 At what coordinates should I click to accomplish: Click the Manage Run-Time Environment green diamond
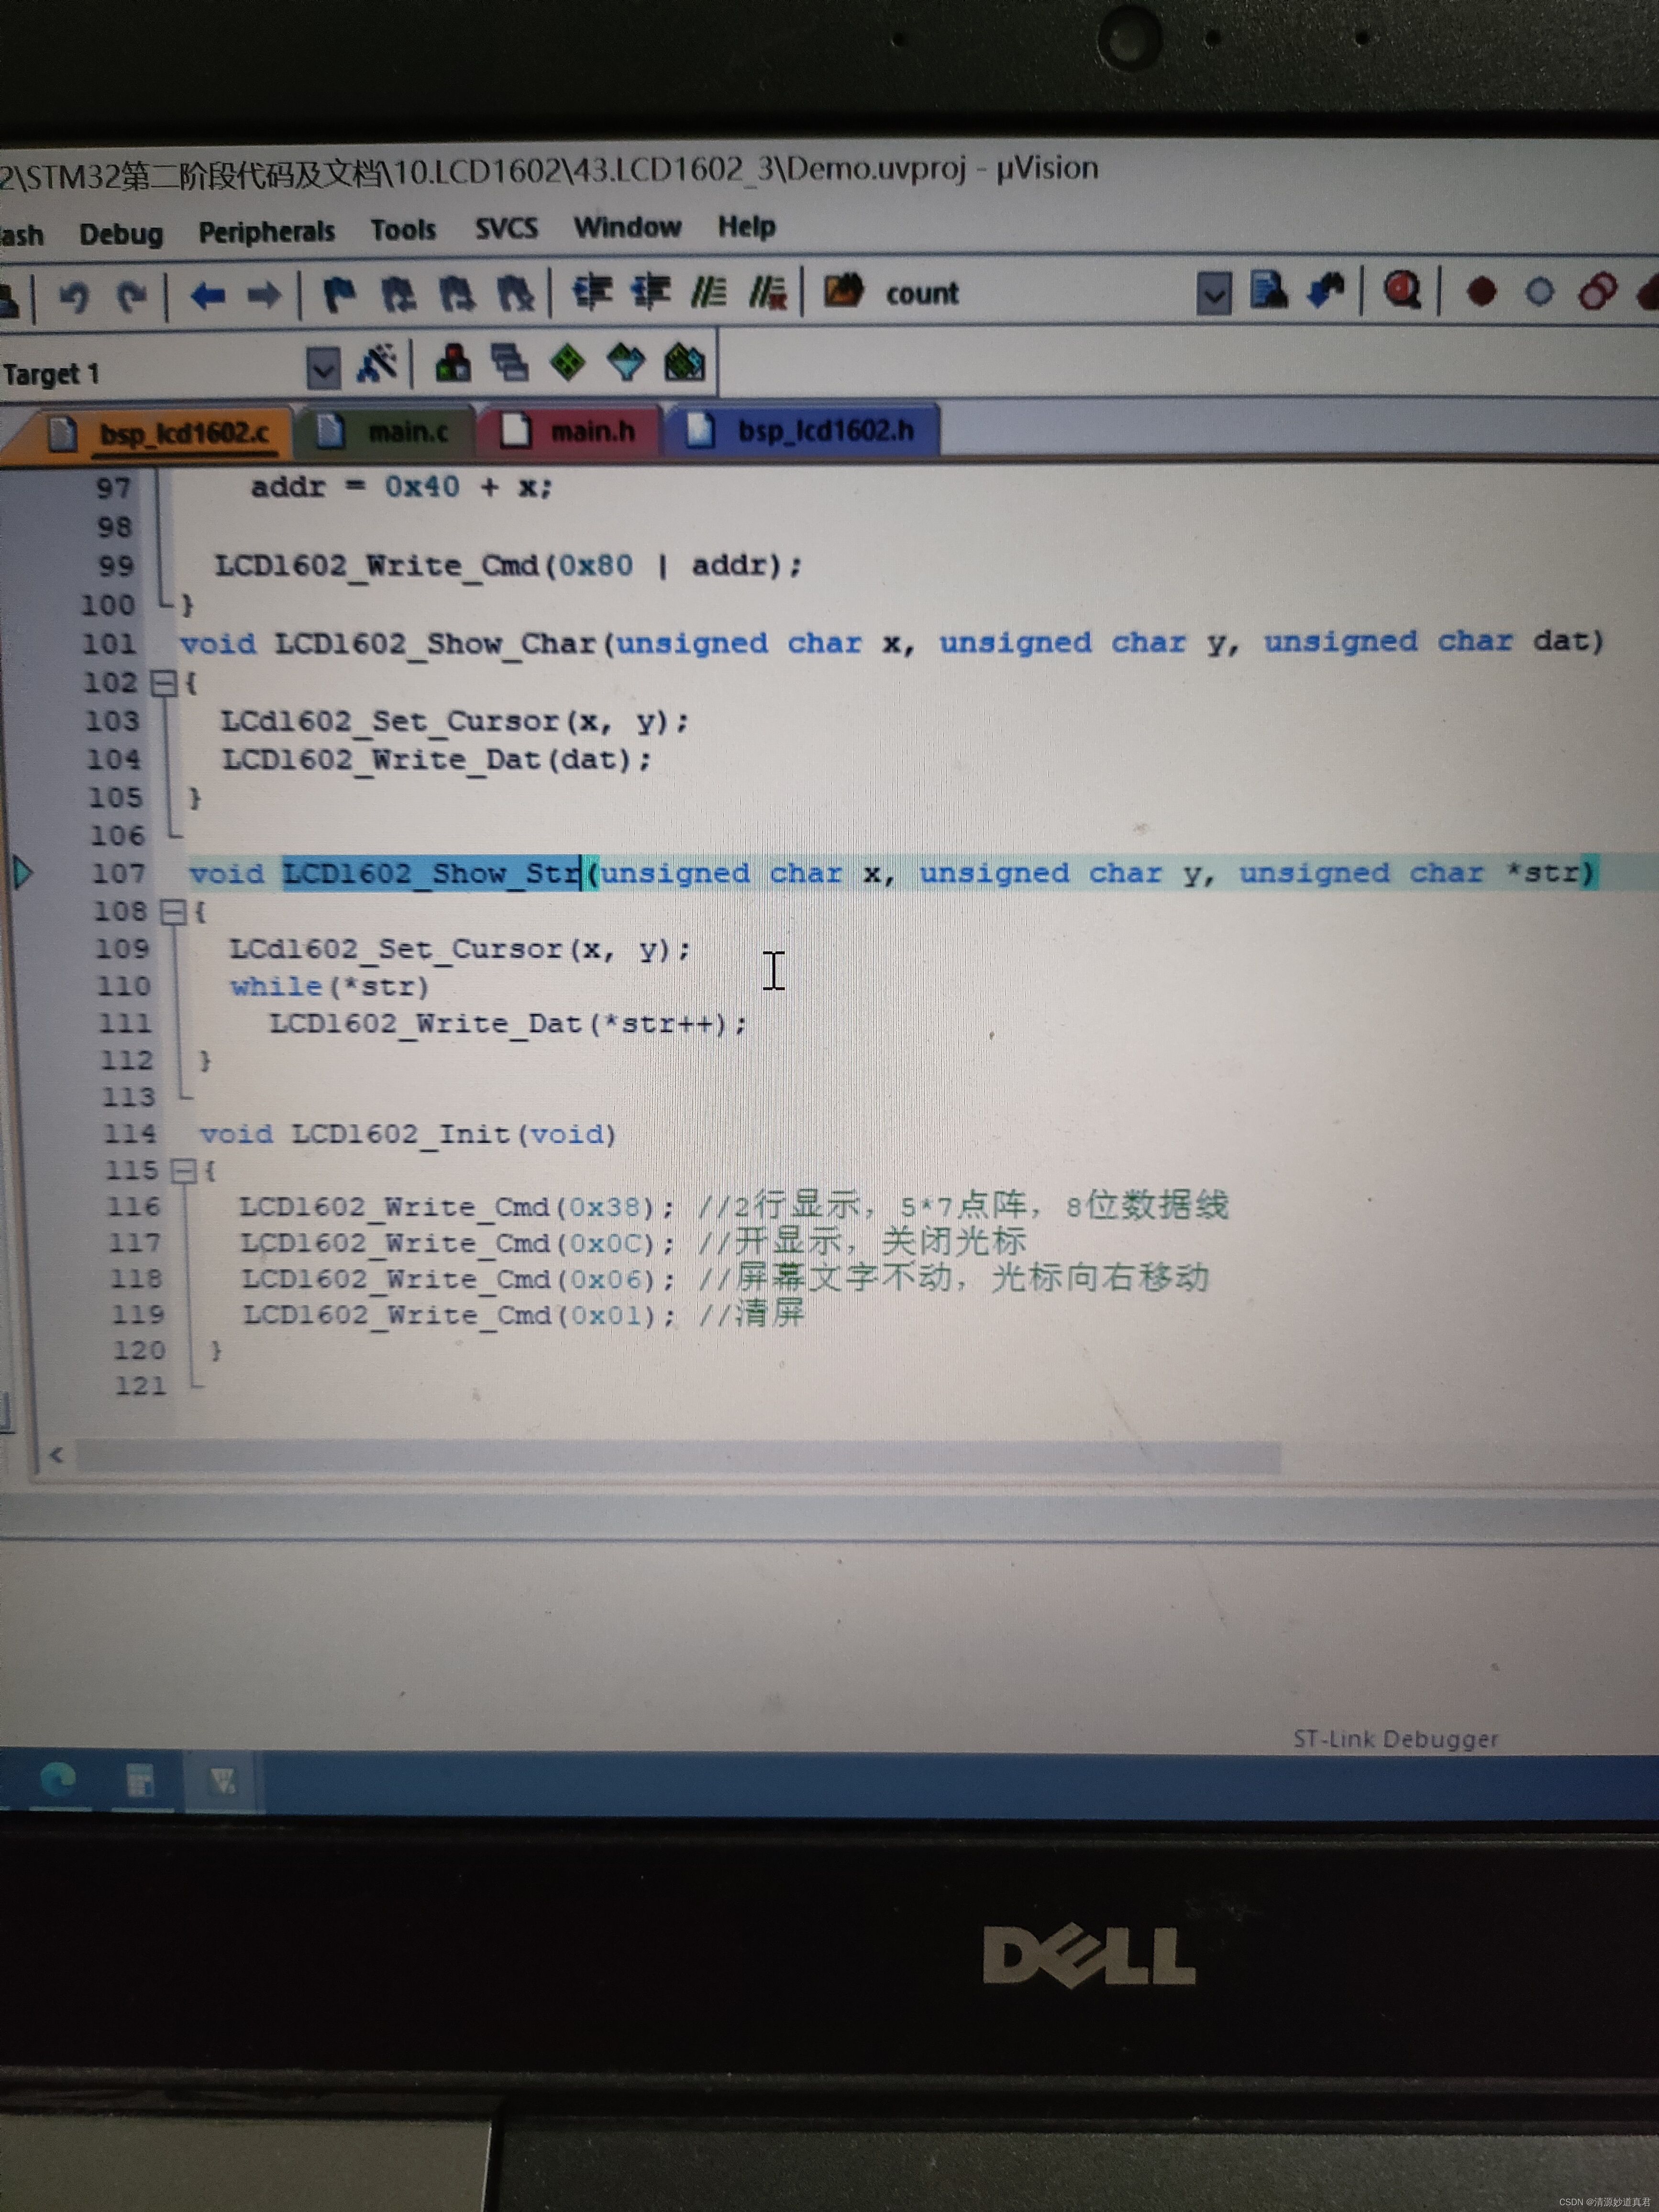pyautogui.click(x=568, y=362)
